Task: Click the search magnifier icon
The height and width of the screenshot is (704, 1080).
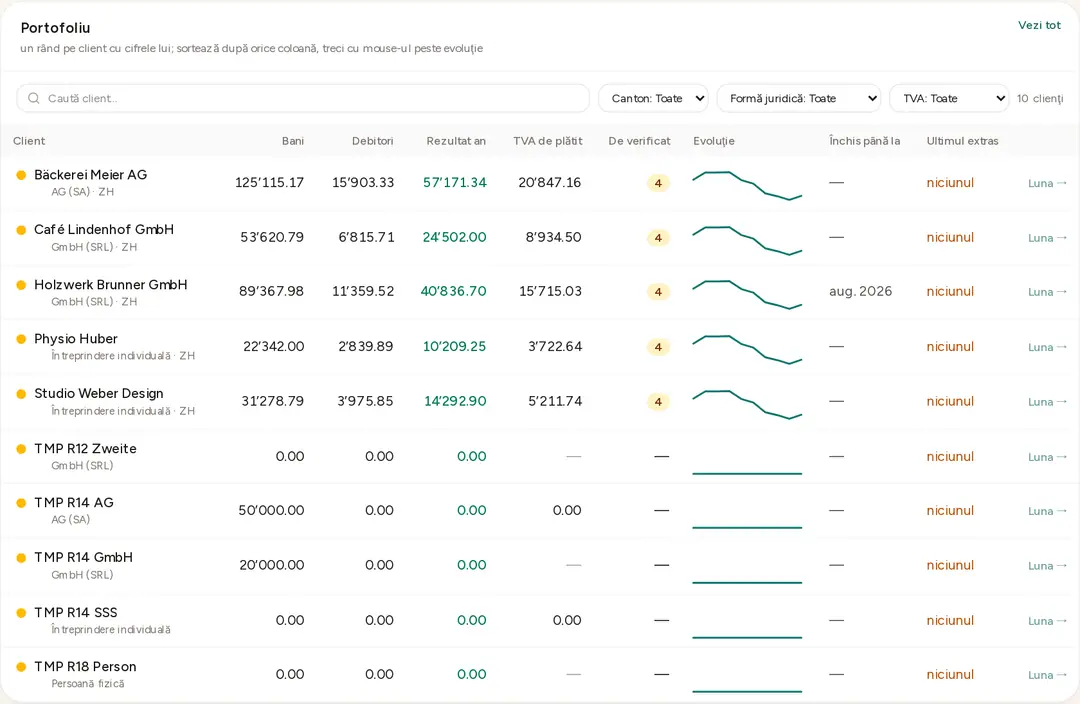Action: click(x=33, y=99)
